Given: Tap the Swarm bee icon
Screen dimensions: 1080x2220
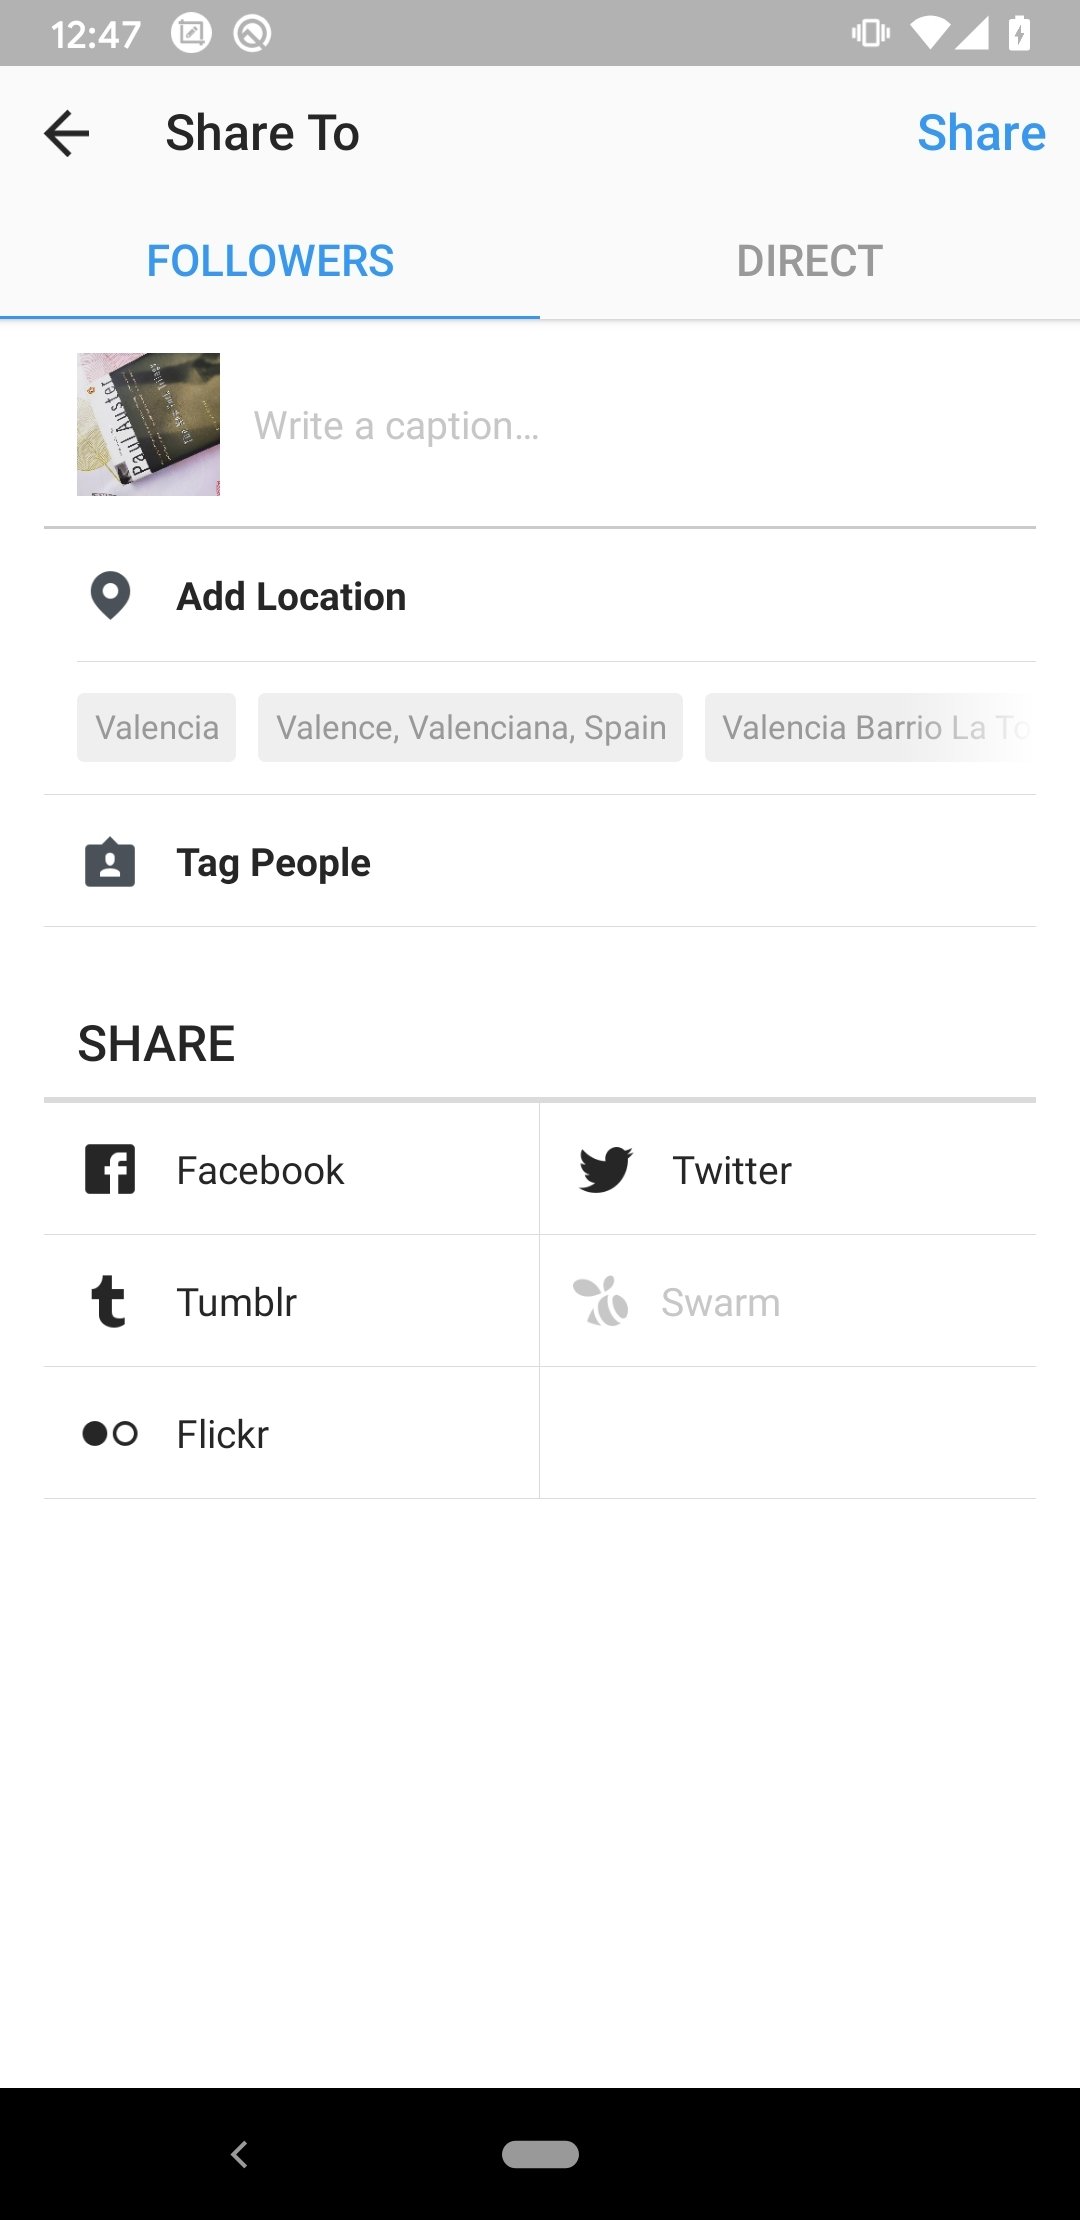Looking at the screenshot, I should coord(600,1301).
